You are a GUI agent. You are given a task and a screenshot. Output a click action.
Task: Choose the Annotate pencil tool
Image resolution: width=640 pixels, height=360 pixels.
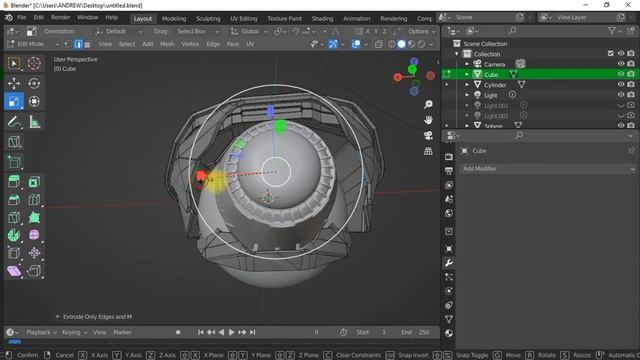(14, 122)
